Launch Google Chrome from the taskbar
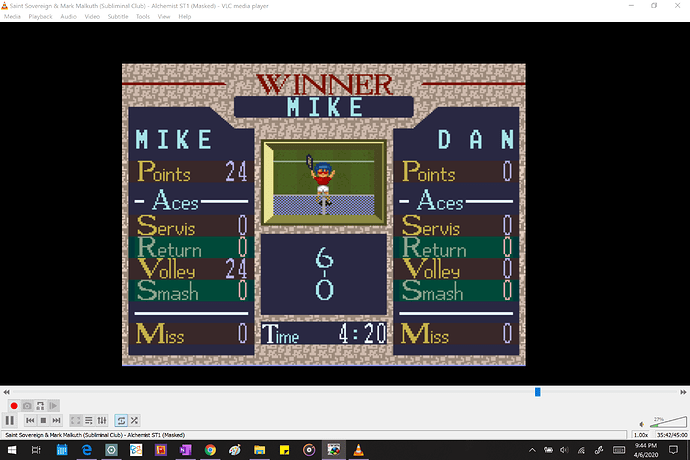Image resolution: width=690 pixels, height=460 pixels. click(x=210, y=450)
